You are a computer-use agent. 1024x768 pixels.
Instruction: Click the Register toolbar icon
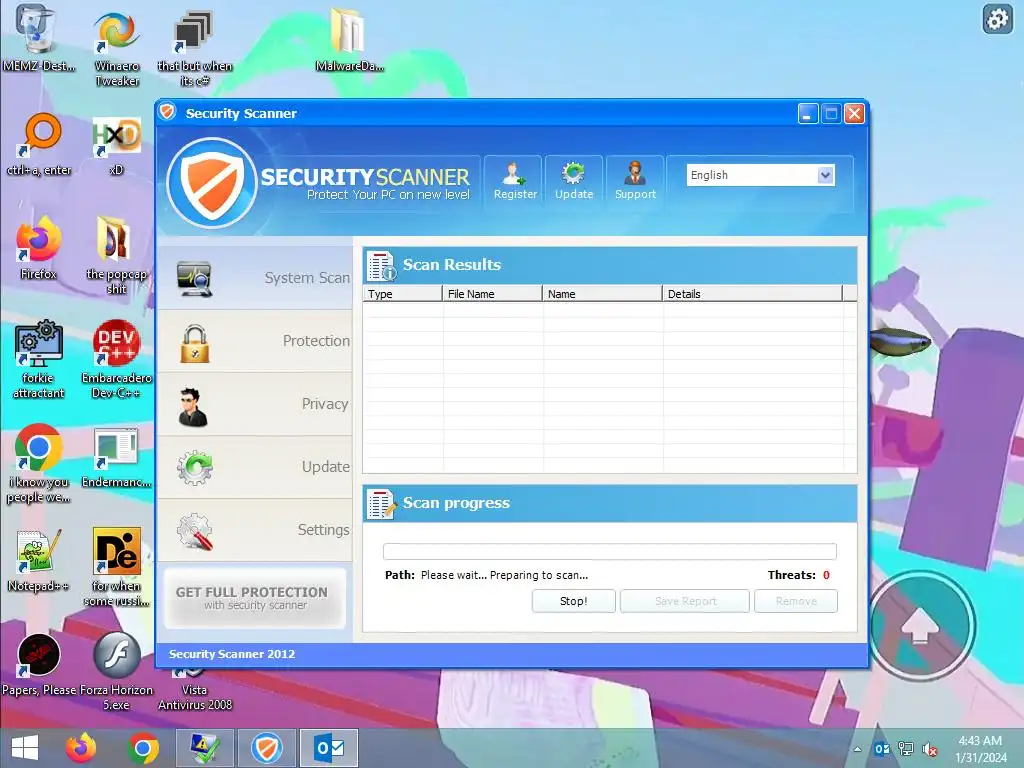514,182
